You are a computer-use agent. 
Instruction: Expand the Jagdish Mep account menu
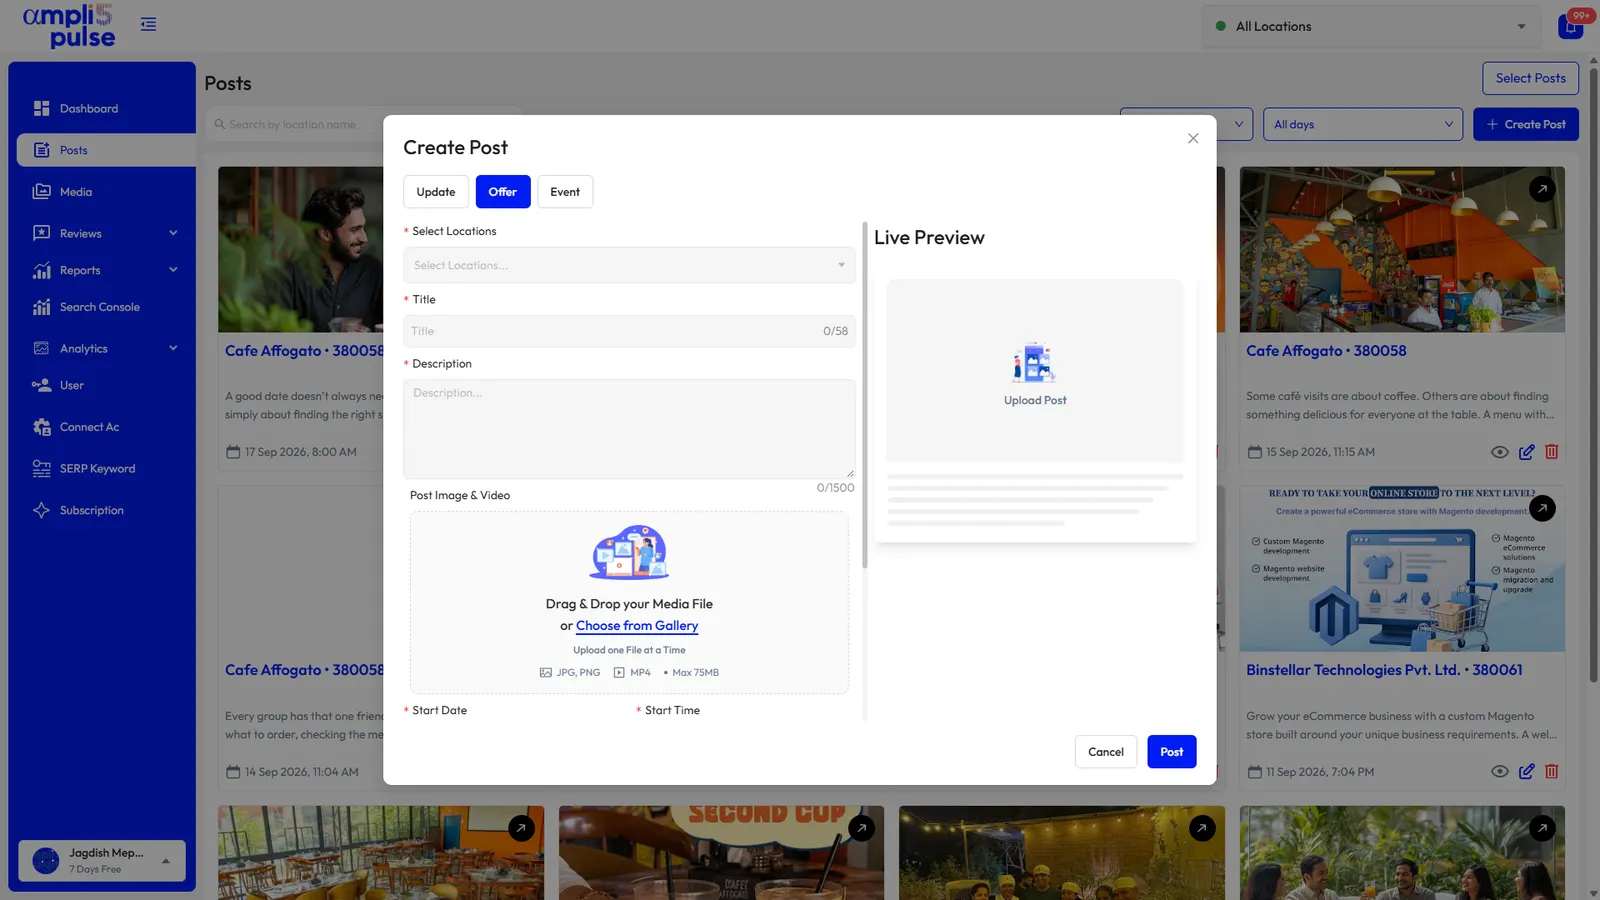tap(102, 860)
